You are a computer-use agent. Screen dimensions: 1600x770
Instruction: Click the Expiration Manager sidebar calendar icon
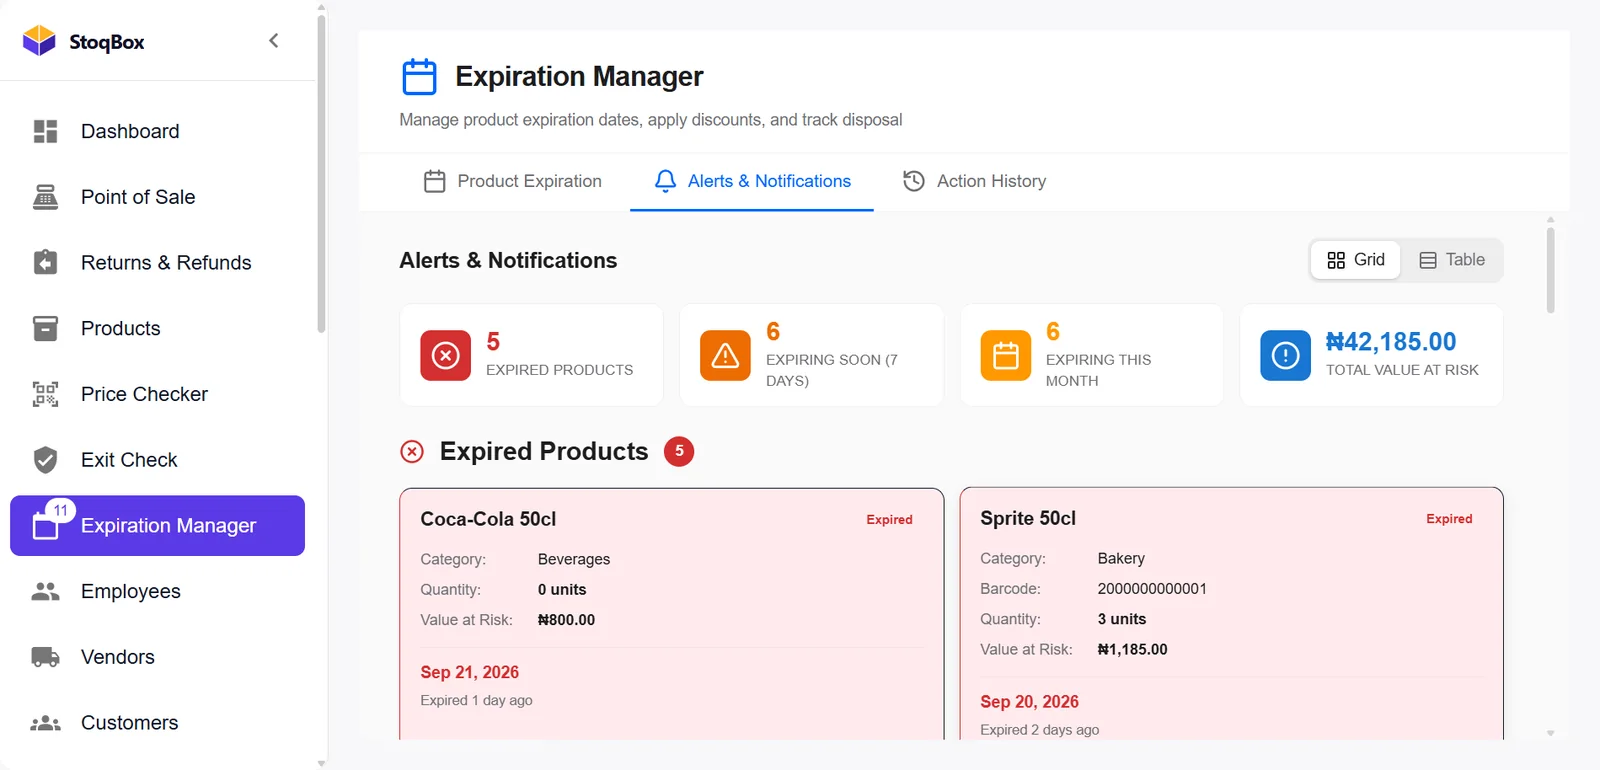pos(45,526)
